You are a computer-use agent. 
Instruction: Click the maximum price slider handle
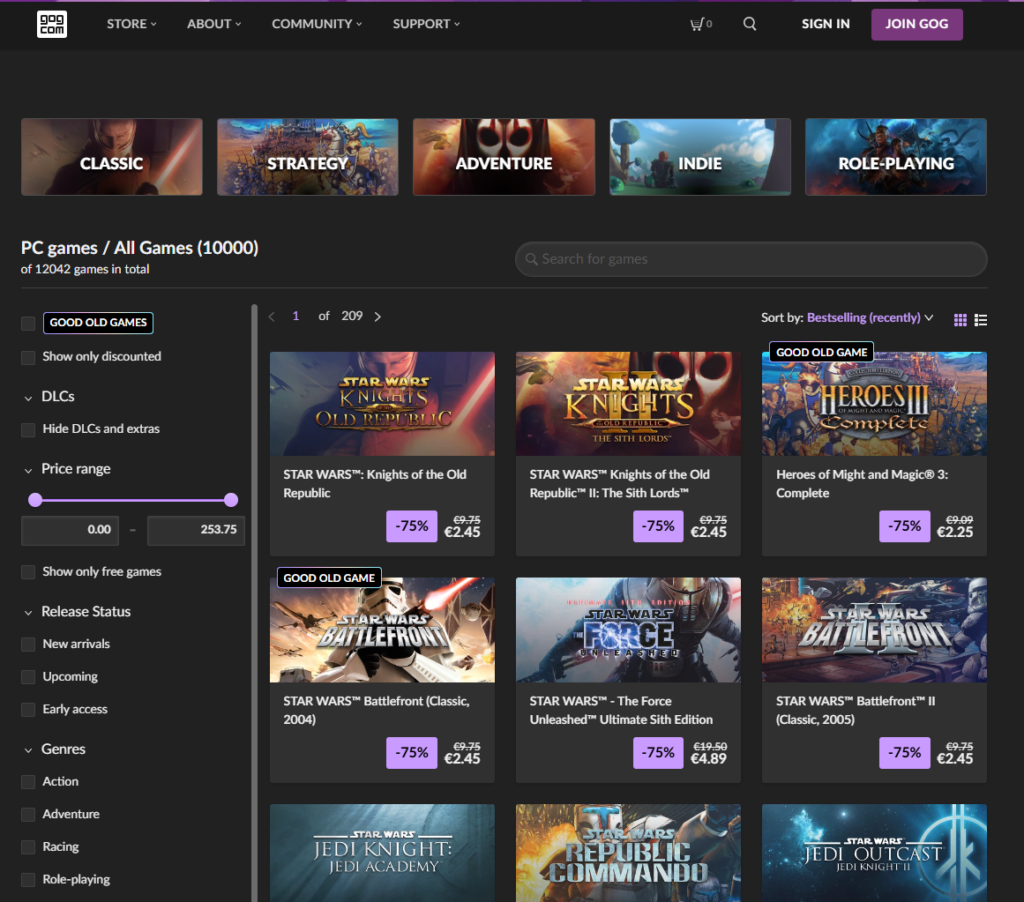coord(231,500)
